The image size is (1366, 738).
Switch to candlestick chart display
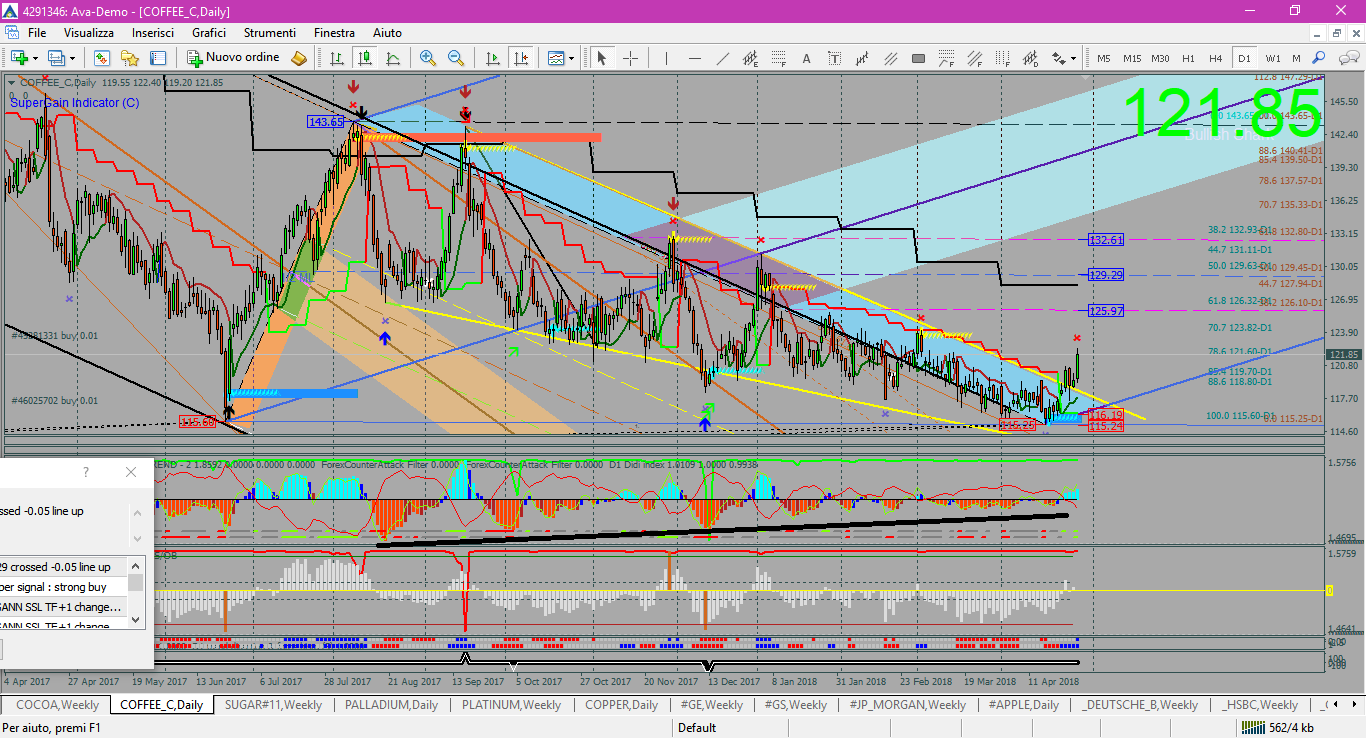pos(365,58)
